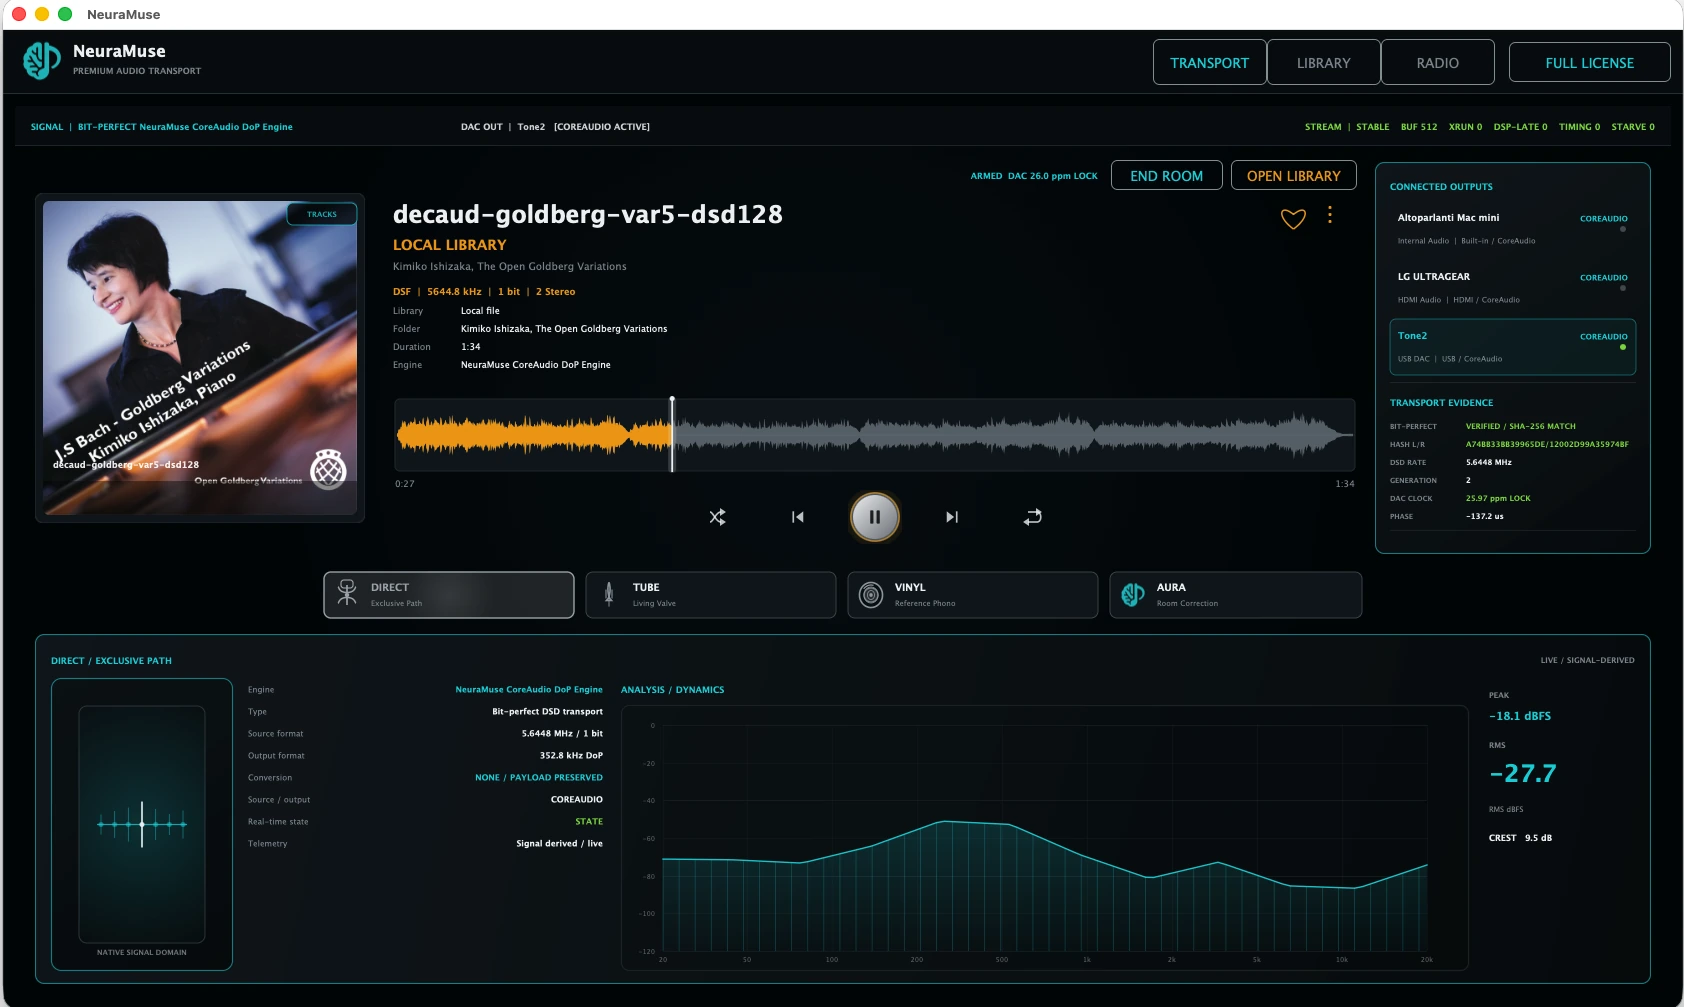Click the '-137.2 us' phase value
The height and width of the screenshot is (1007, 1684).
pyautogui.click(x=1485, y=516)
